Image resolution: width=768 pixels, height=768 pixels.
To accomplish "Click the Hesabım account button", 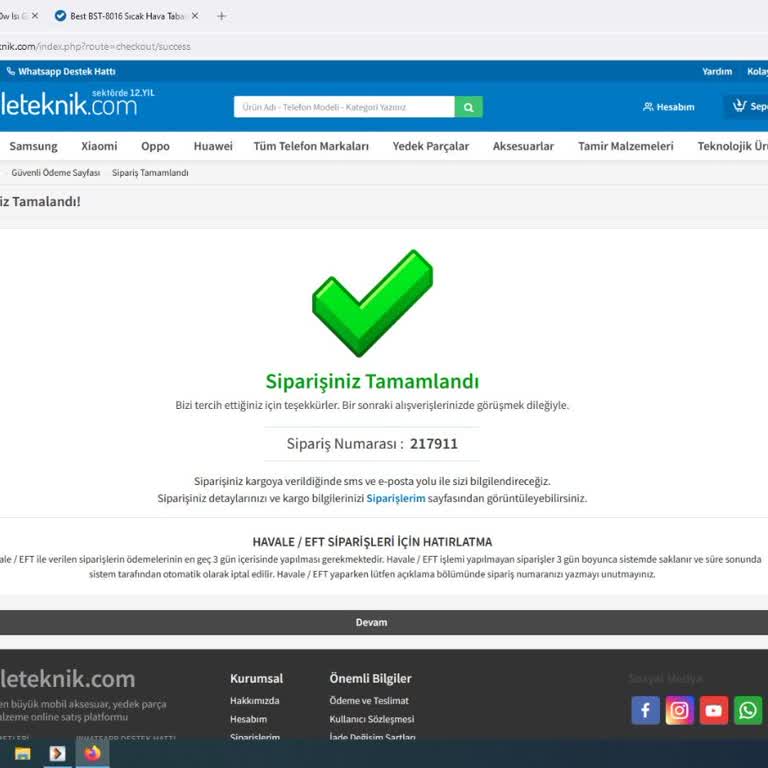I will pos(669,107).
